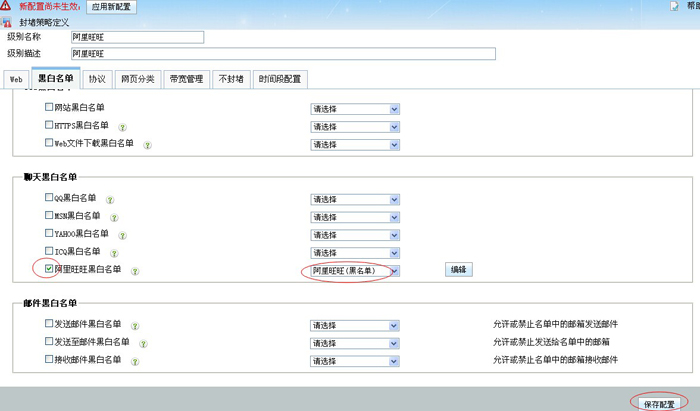
Task: Uncheck the 阿里旺旺黑白名单 checkbox
Action: [49, 269]
